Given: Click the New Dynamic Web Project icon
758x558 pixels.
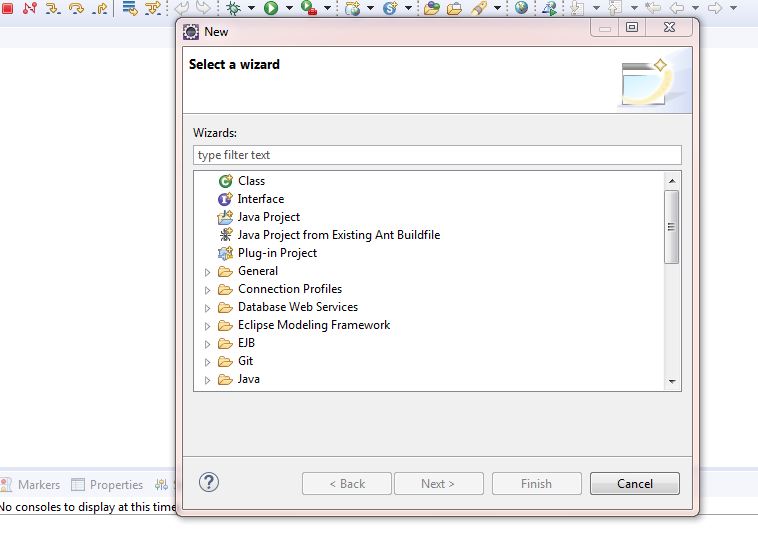Looking at the screenshot, I should point(353,8).
